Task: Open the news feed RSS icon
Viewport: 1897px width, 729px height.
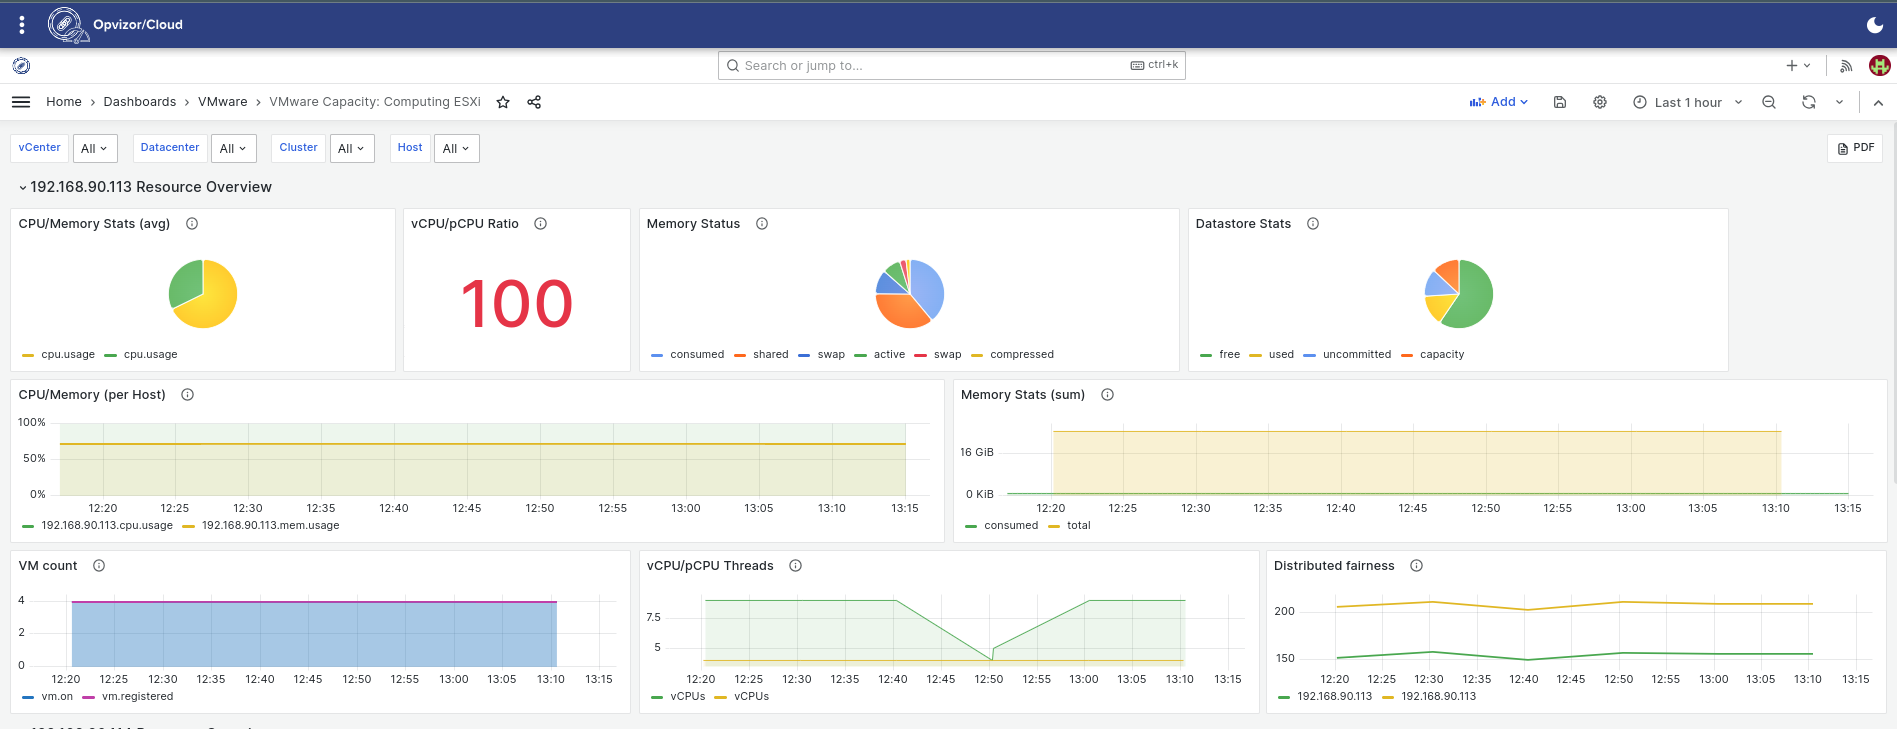Action: (x=1846, y=66)
